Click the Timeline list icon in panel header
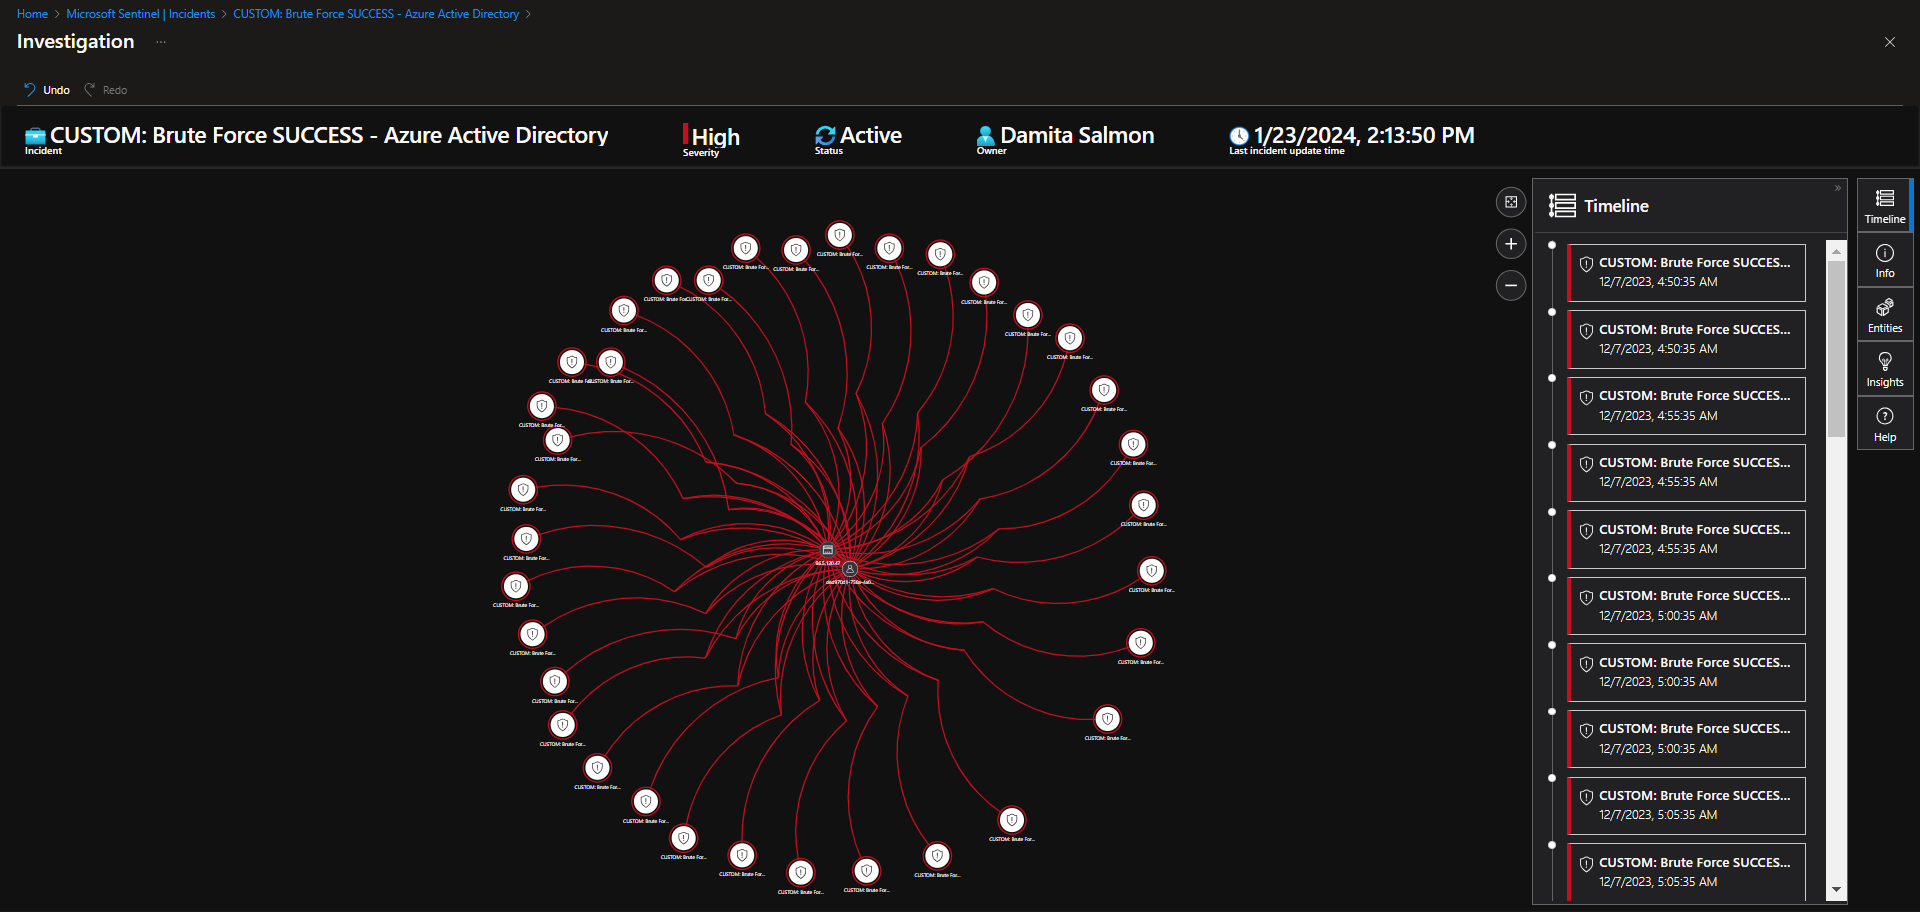1920x912 pixels. coord(1562,206)
